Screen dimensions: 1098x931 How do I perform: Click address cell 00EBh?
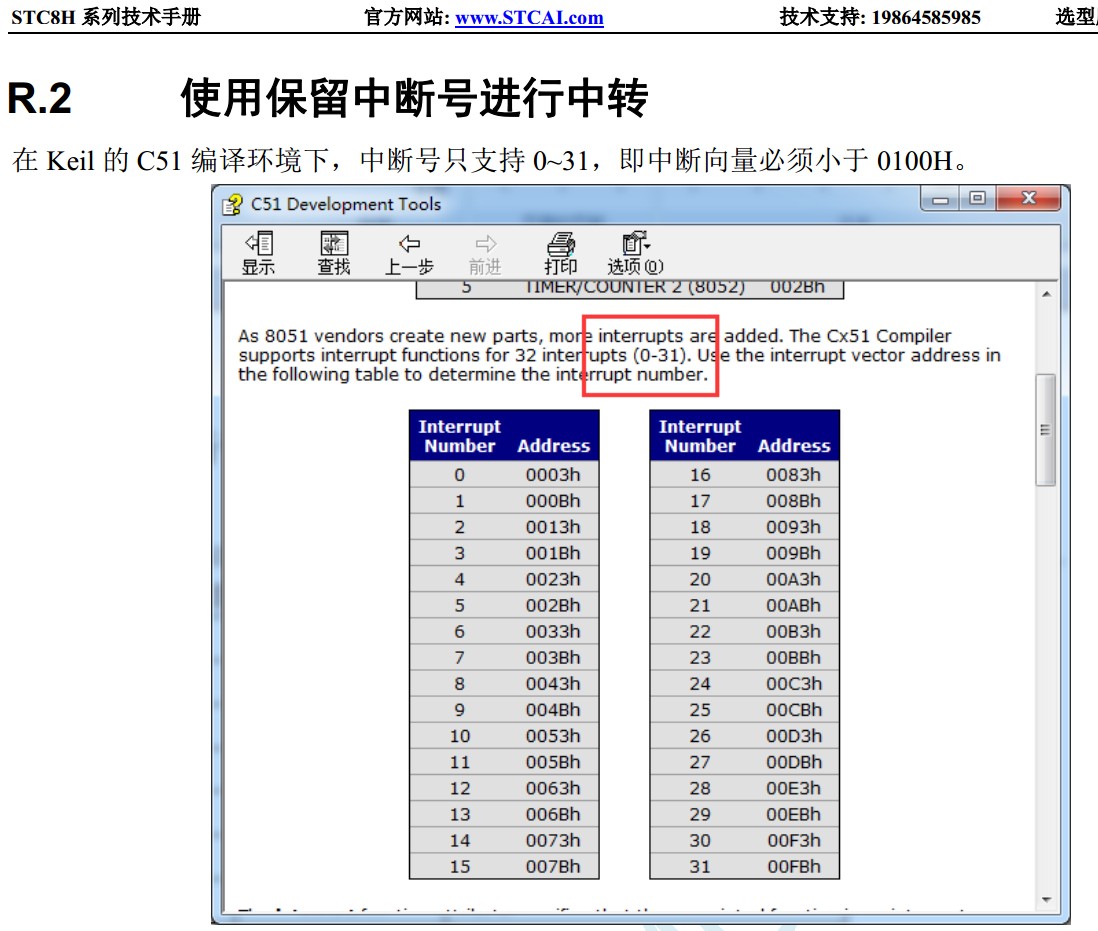(x=793, y=815)
